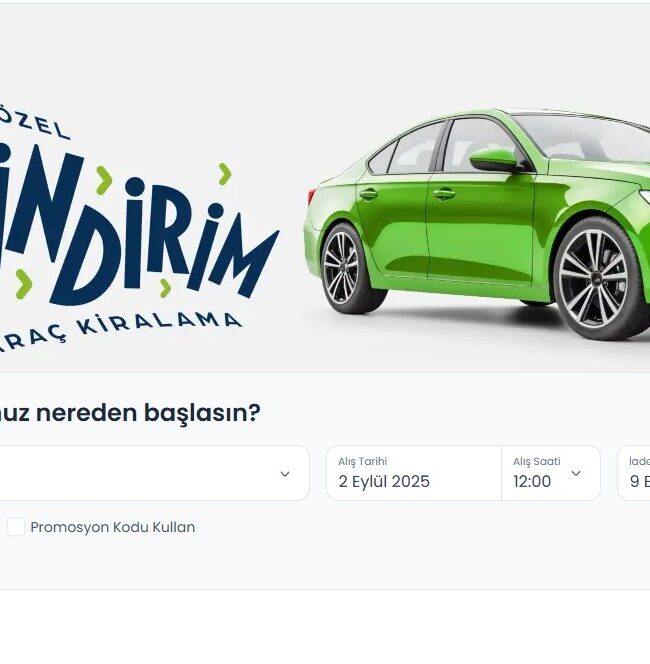
Task: Click the ARAÇ KİRALAMA banner caption
Action: (121, 332)
